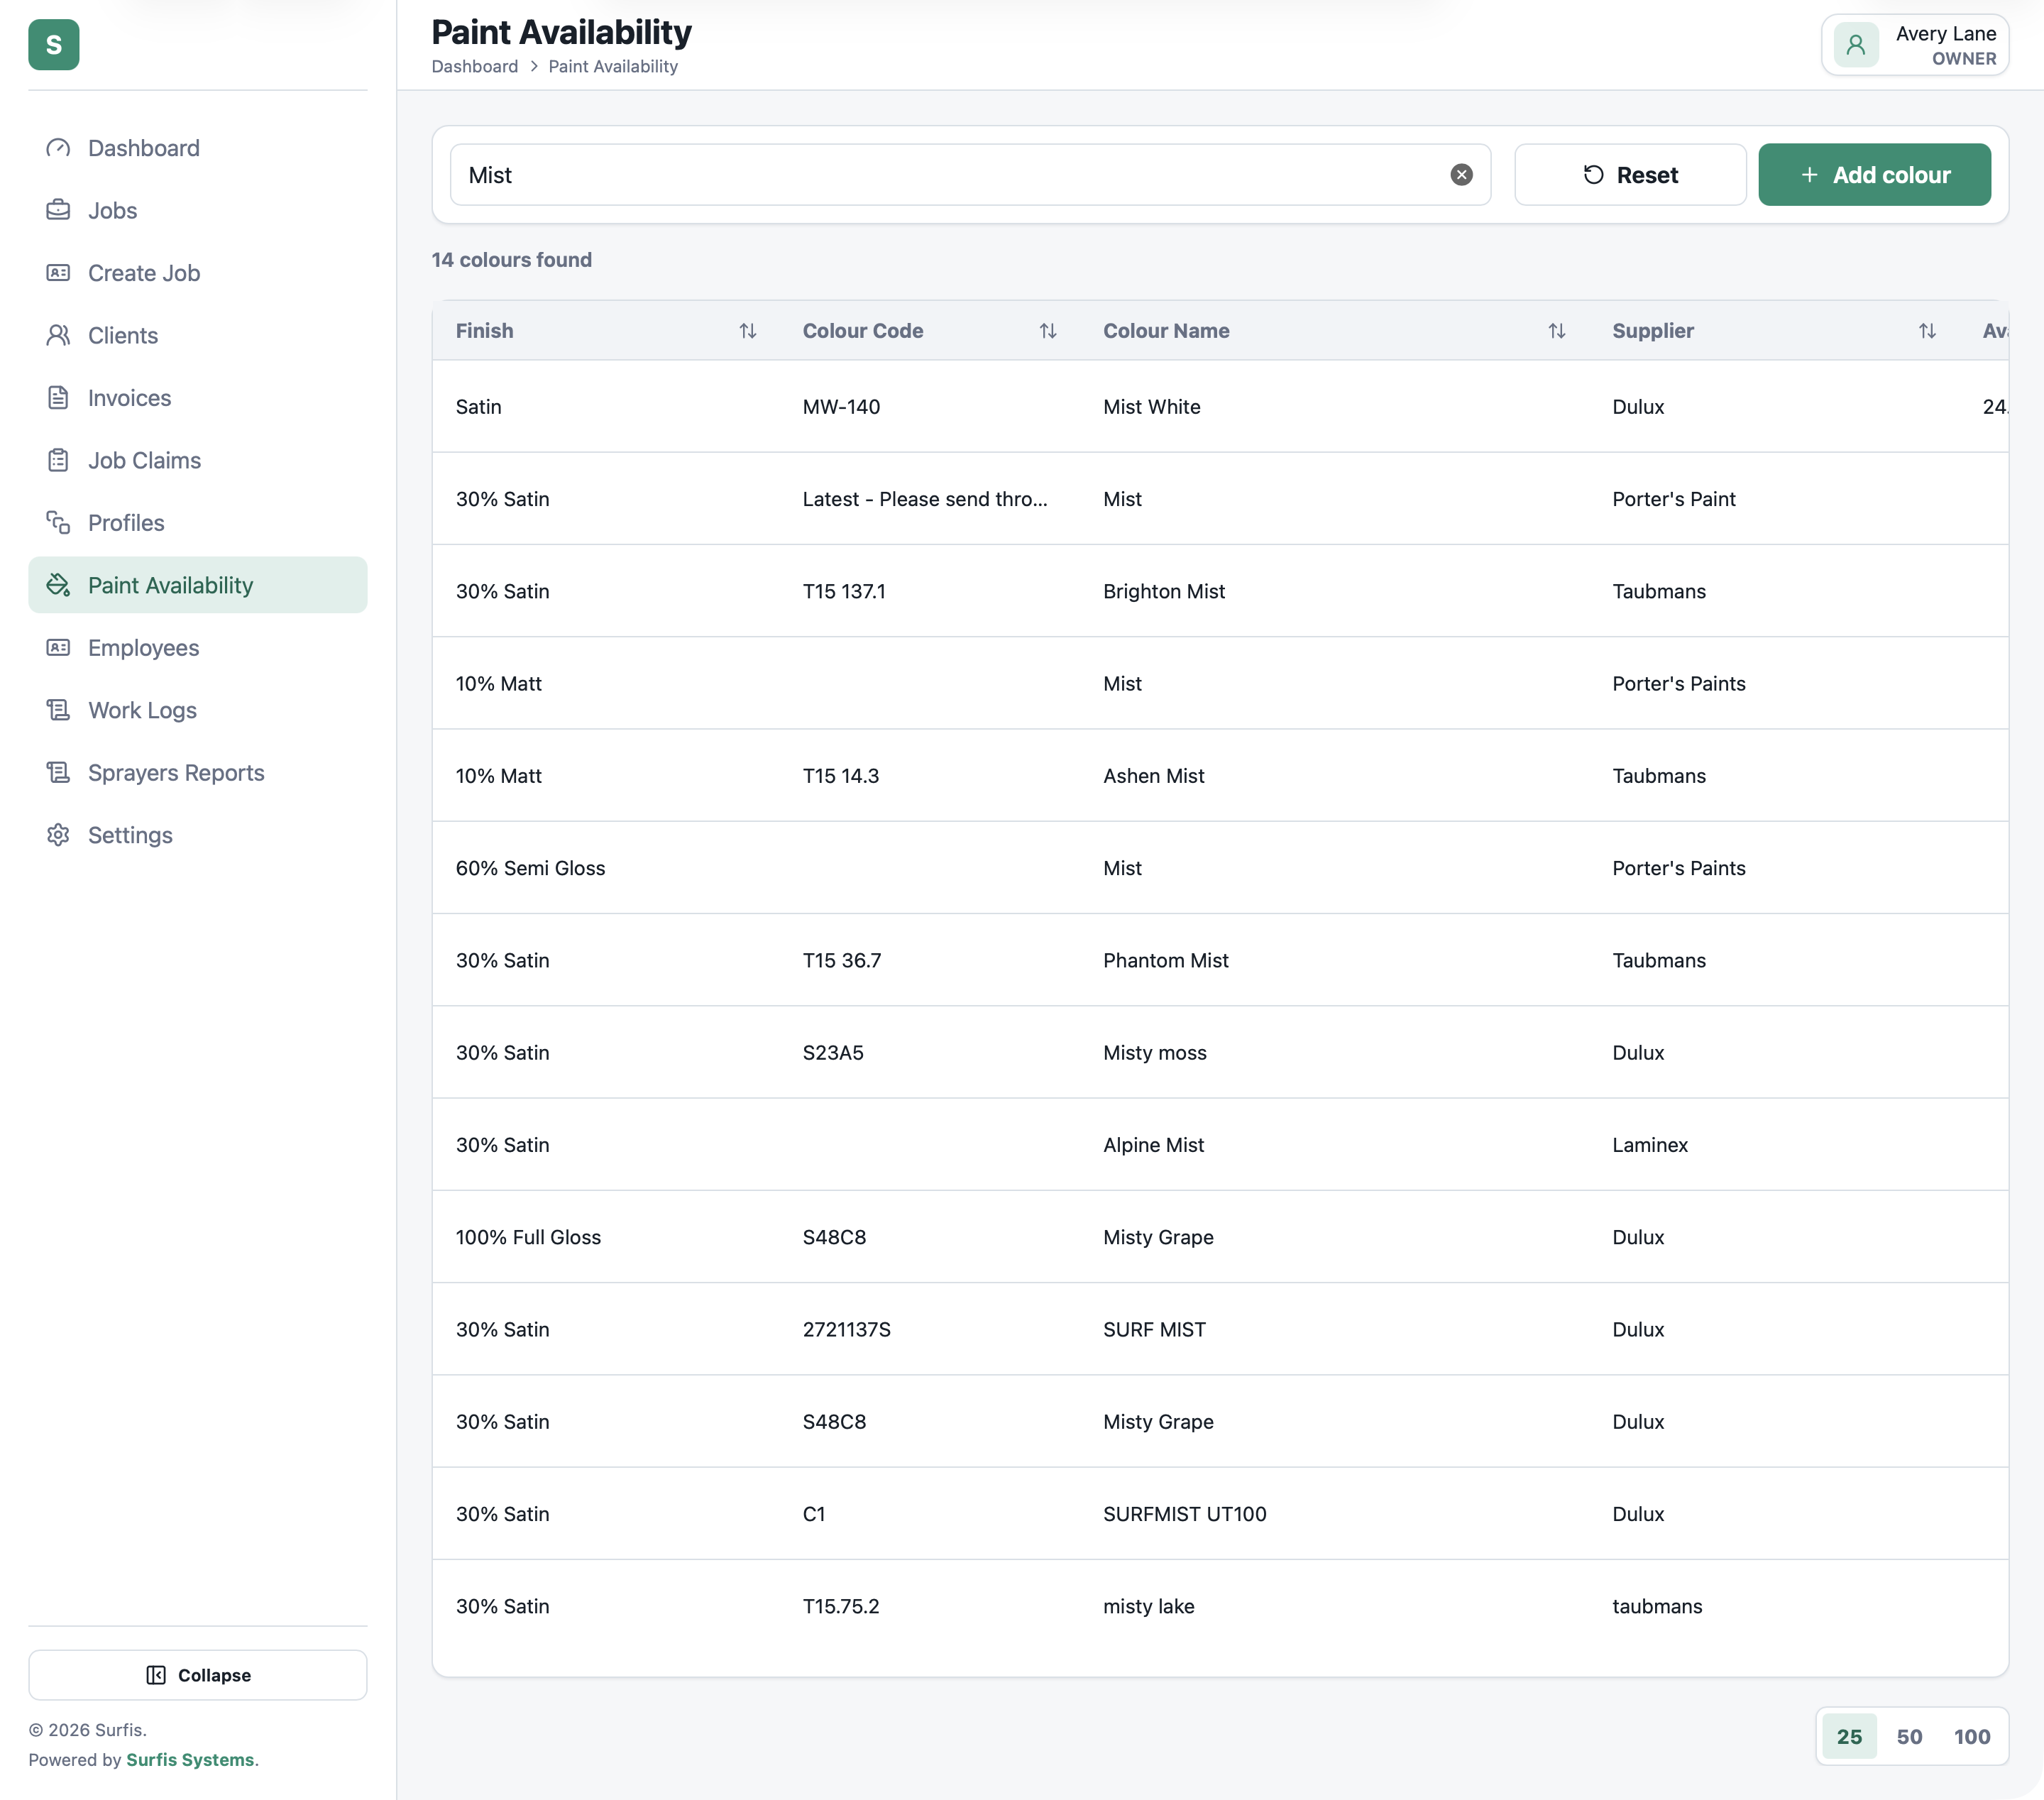Screen dimensions: 2044x1800
Task: Add a new colour
Action: [x=1874, y=175]
